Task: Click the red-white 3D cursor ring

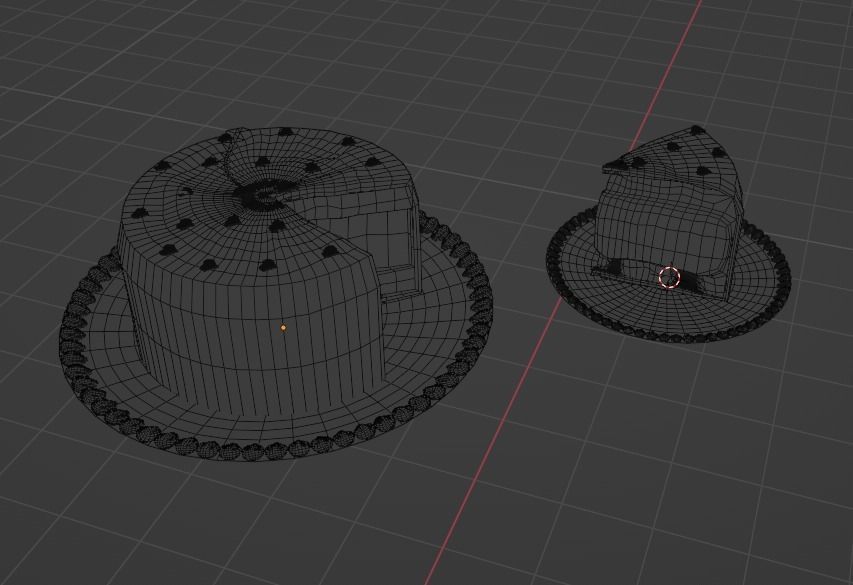Action: coord(670,276)
